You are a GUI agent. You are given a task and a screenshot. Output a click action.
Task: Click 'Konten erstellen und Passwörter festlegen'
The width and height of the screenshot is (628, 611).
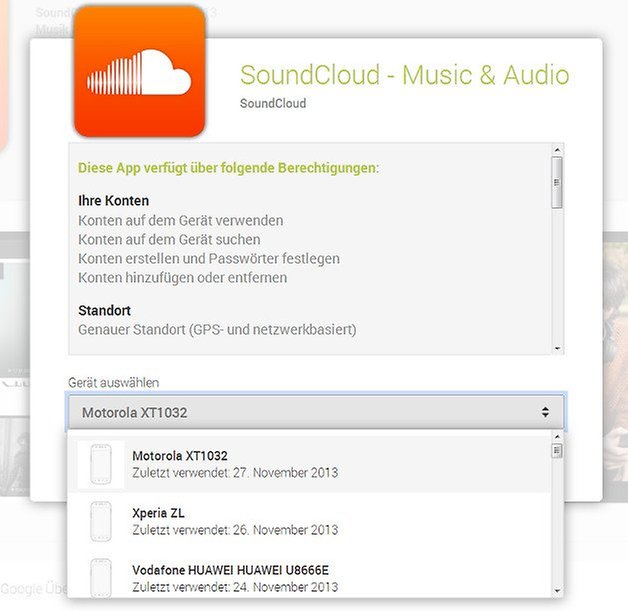click(x=209, y=259)
